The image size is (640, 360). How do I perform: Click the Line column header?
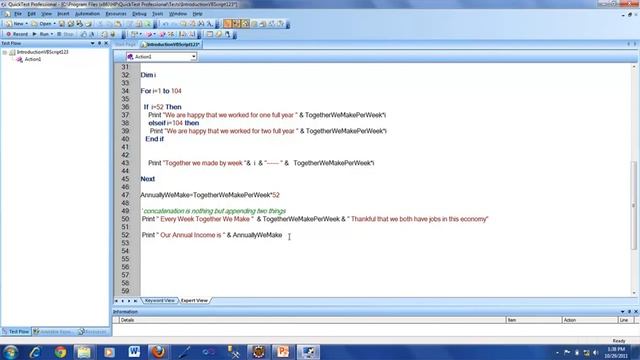627,320
